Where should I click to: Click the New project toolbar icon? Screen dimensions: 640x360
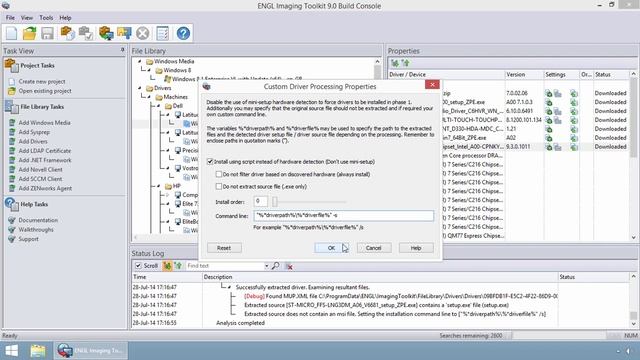11,33
